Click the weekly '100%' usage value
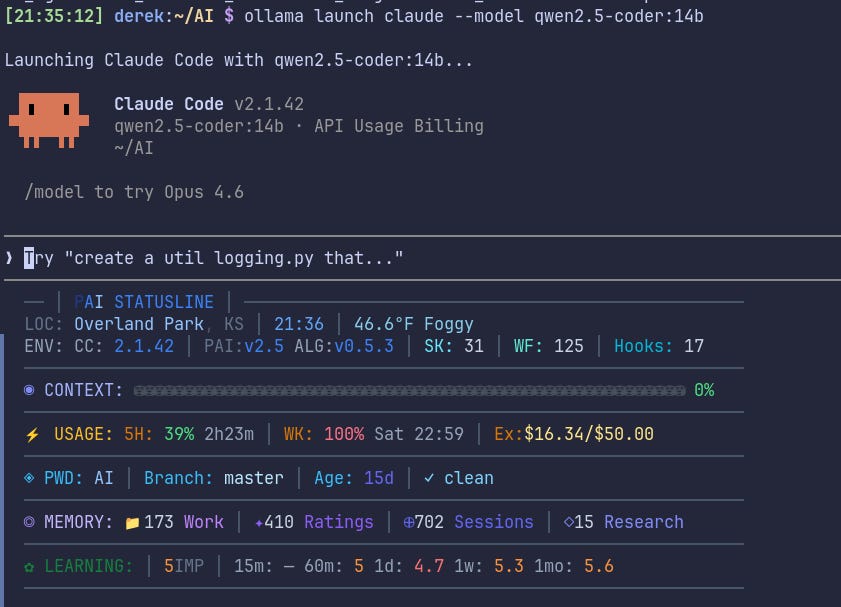 point(344,434)
